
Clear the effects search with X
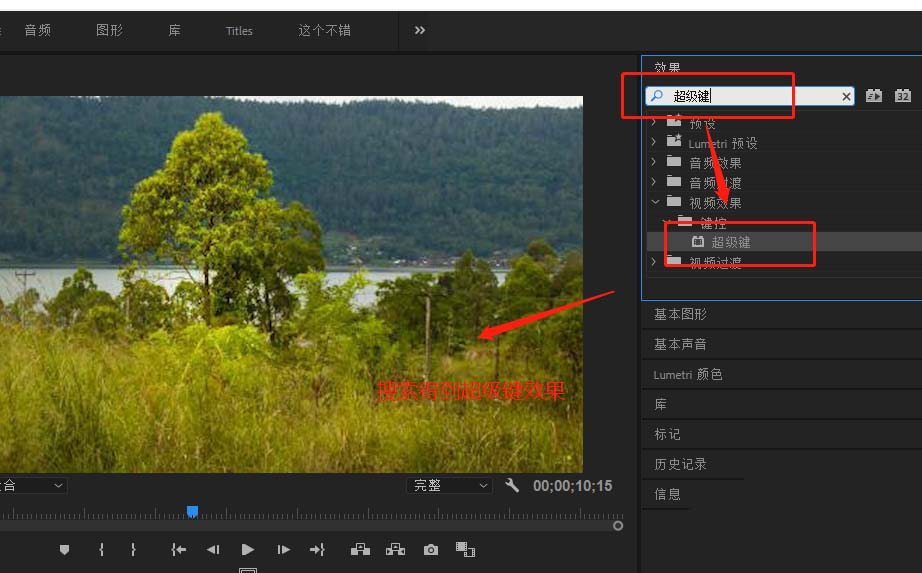(846, 96)
